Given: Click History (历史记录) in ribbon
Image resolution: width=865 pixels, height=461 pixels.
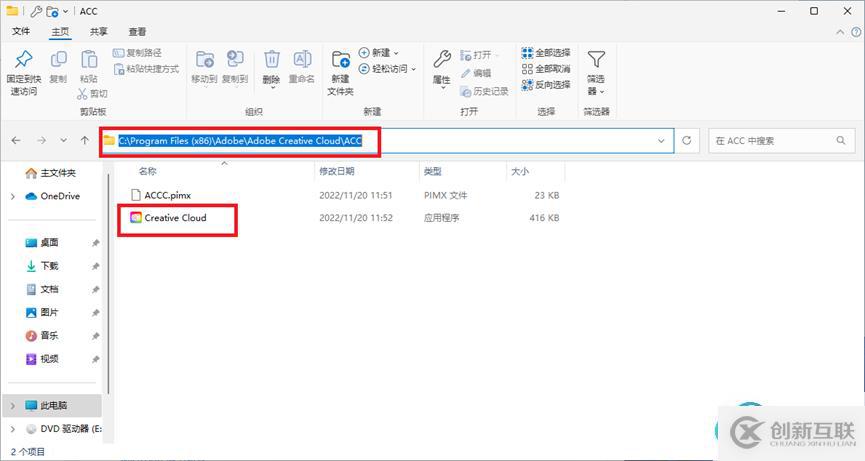Looking at the screenshot, I should 484,91.
